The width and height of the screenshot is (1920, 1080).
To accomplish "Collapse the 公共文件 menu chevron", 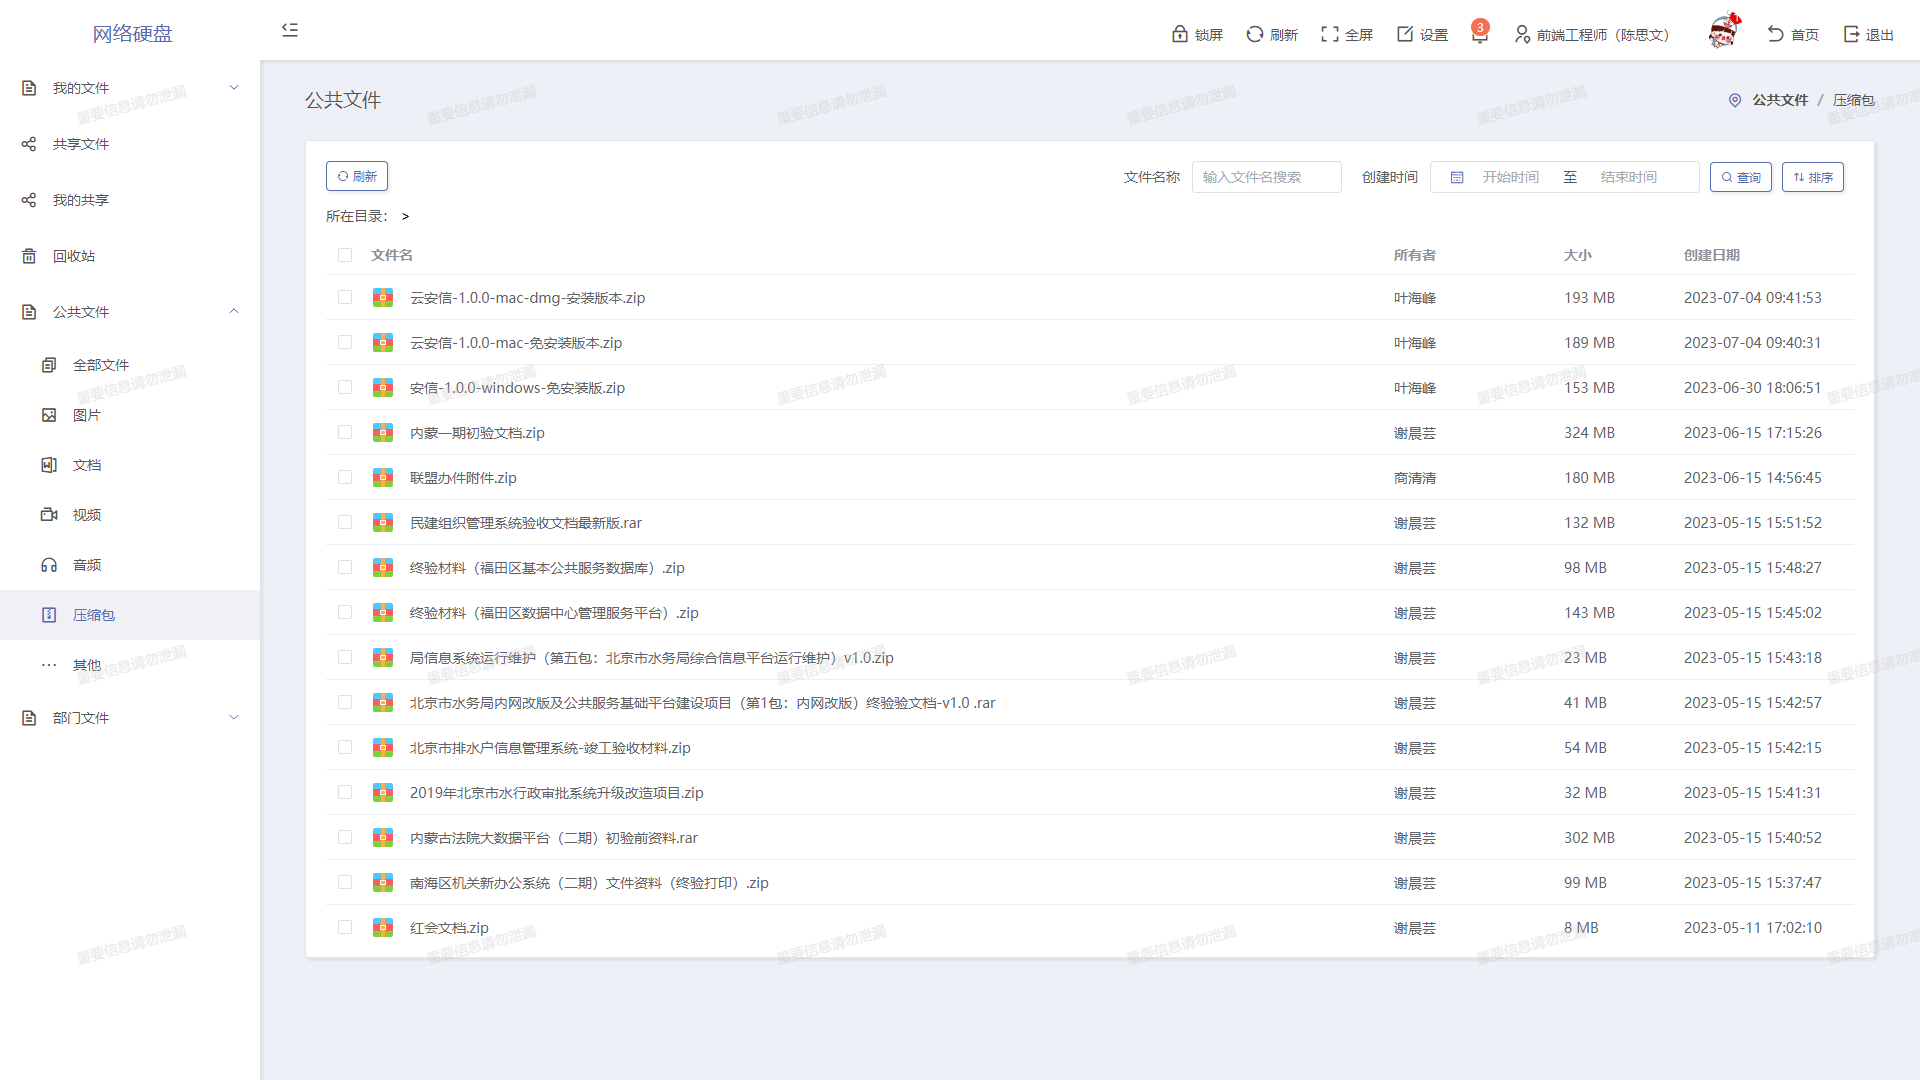I will click(x=234, y=311).
